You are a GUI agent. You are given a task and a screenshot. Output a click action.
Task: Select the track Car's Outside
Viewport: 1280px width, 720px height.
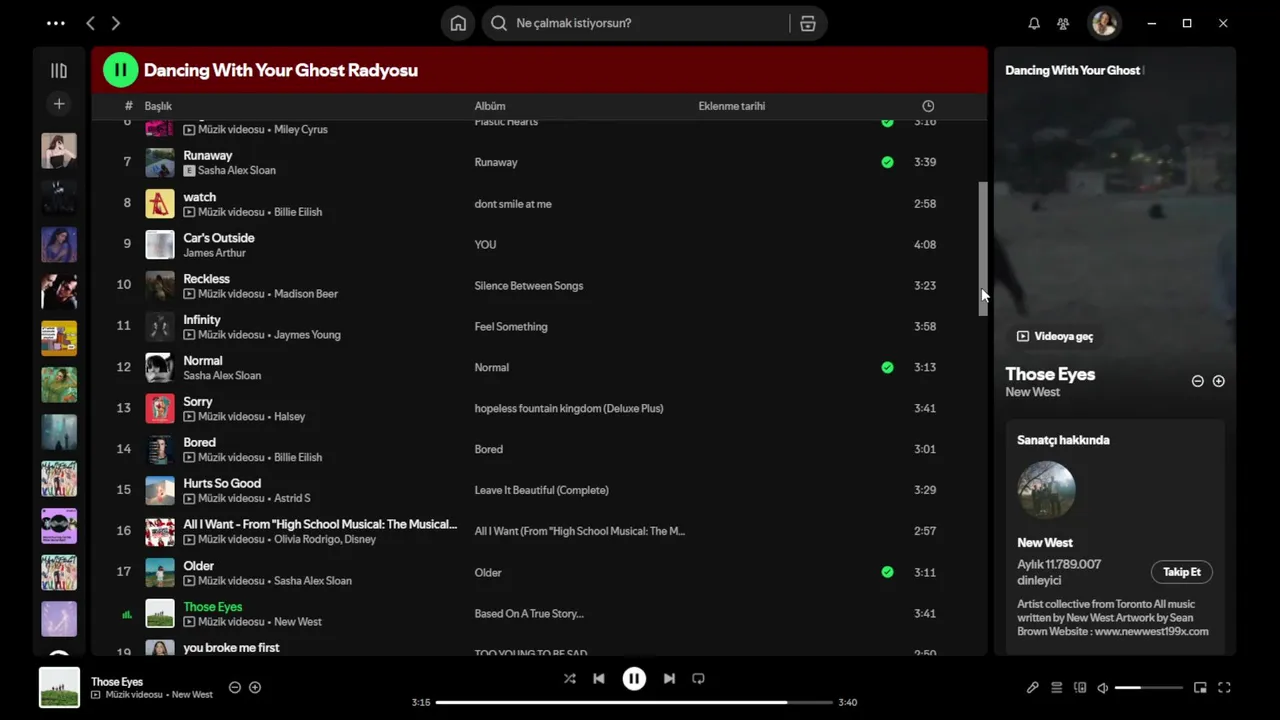tap(219, 238)
